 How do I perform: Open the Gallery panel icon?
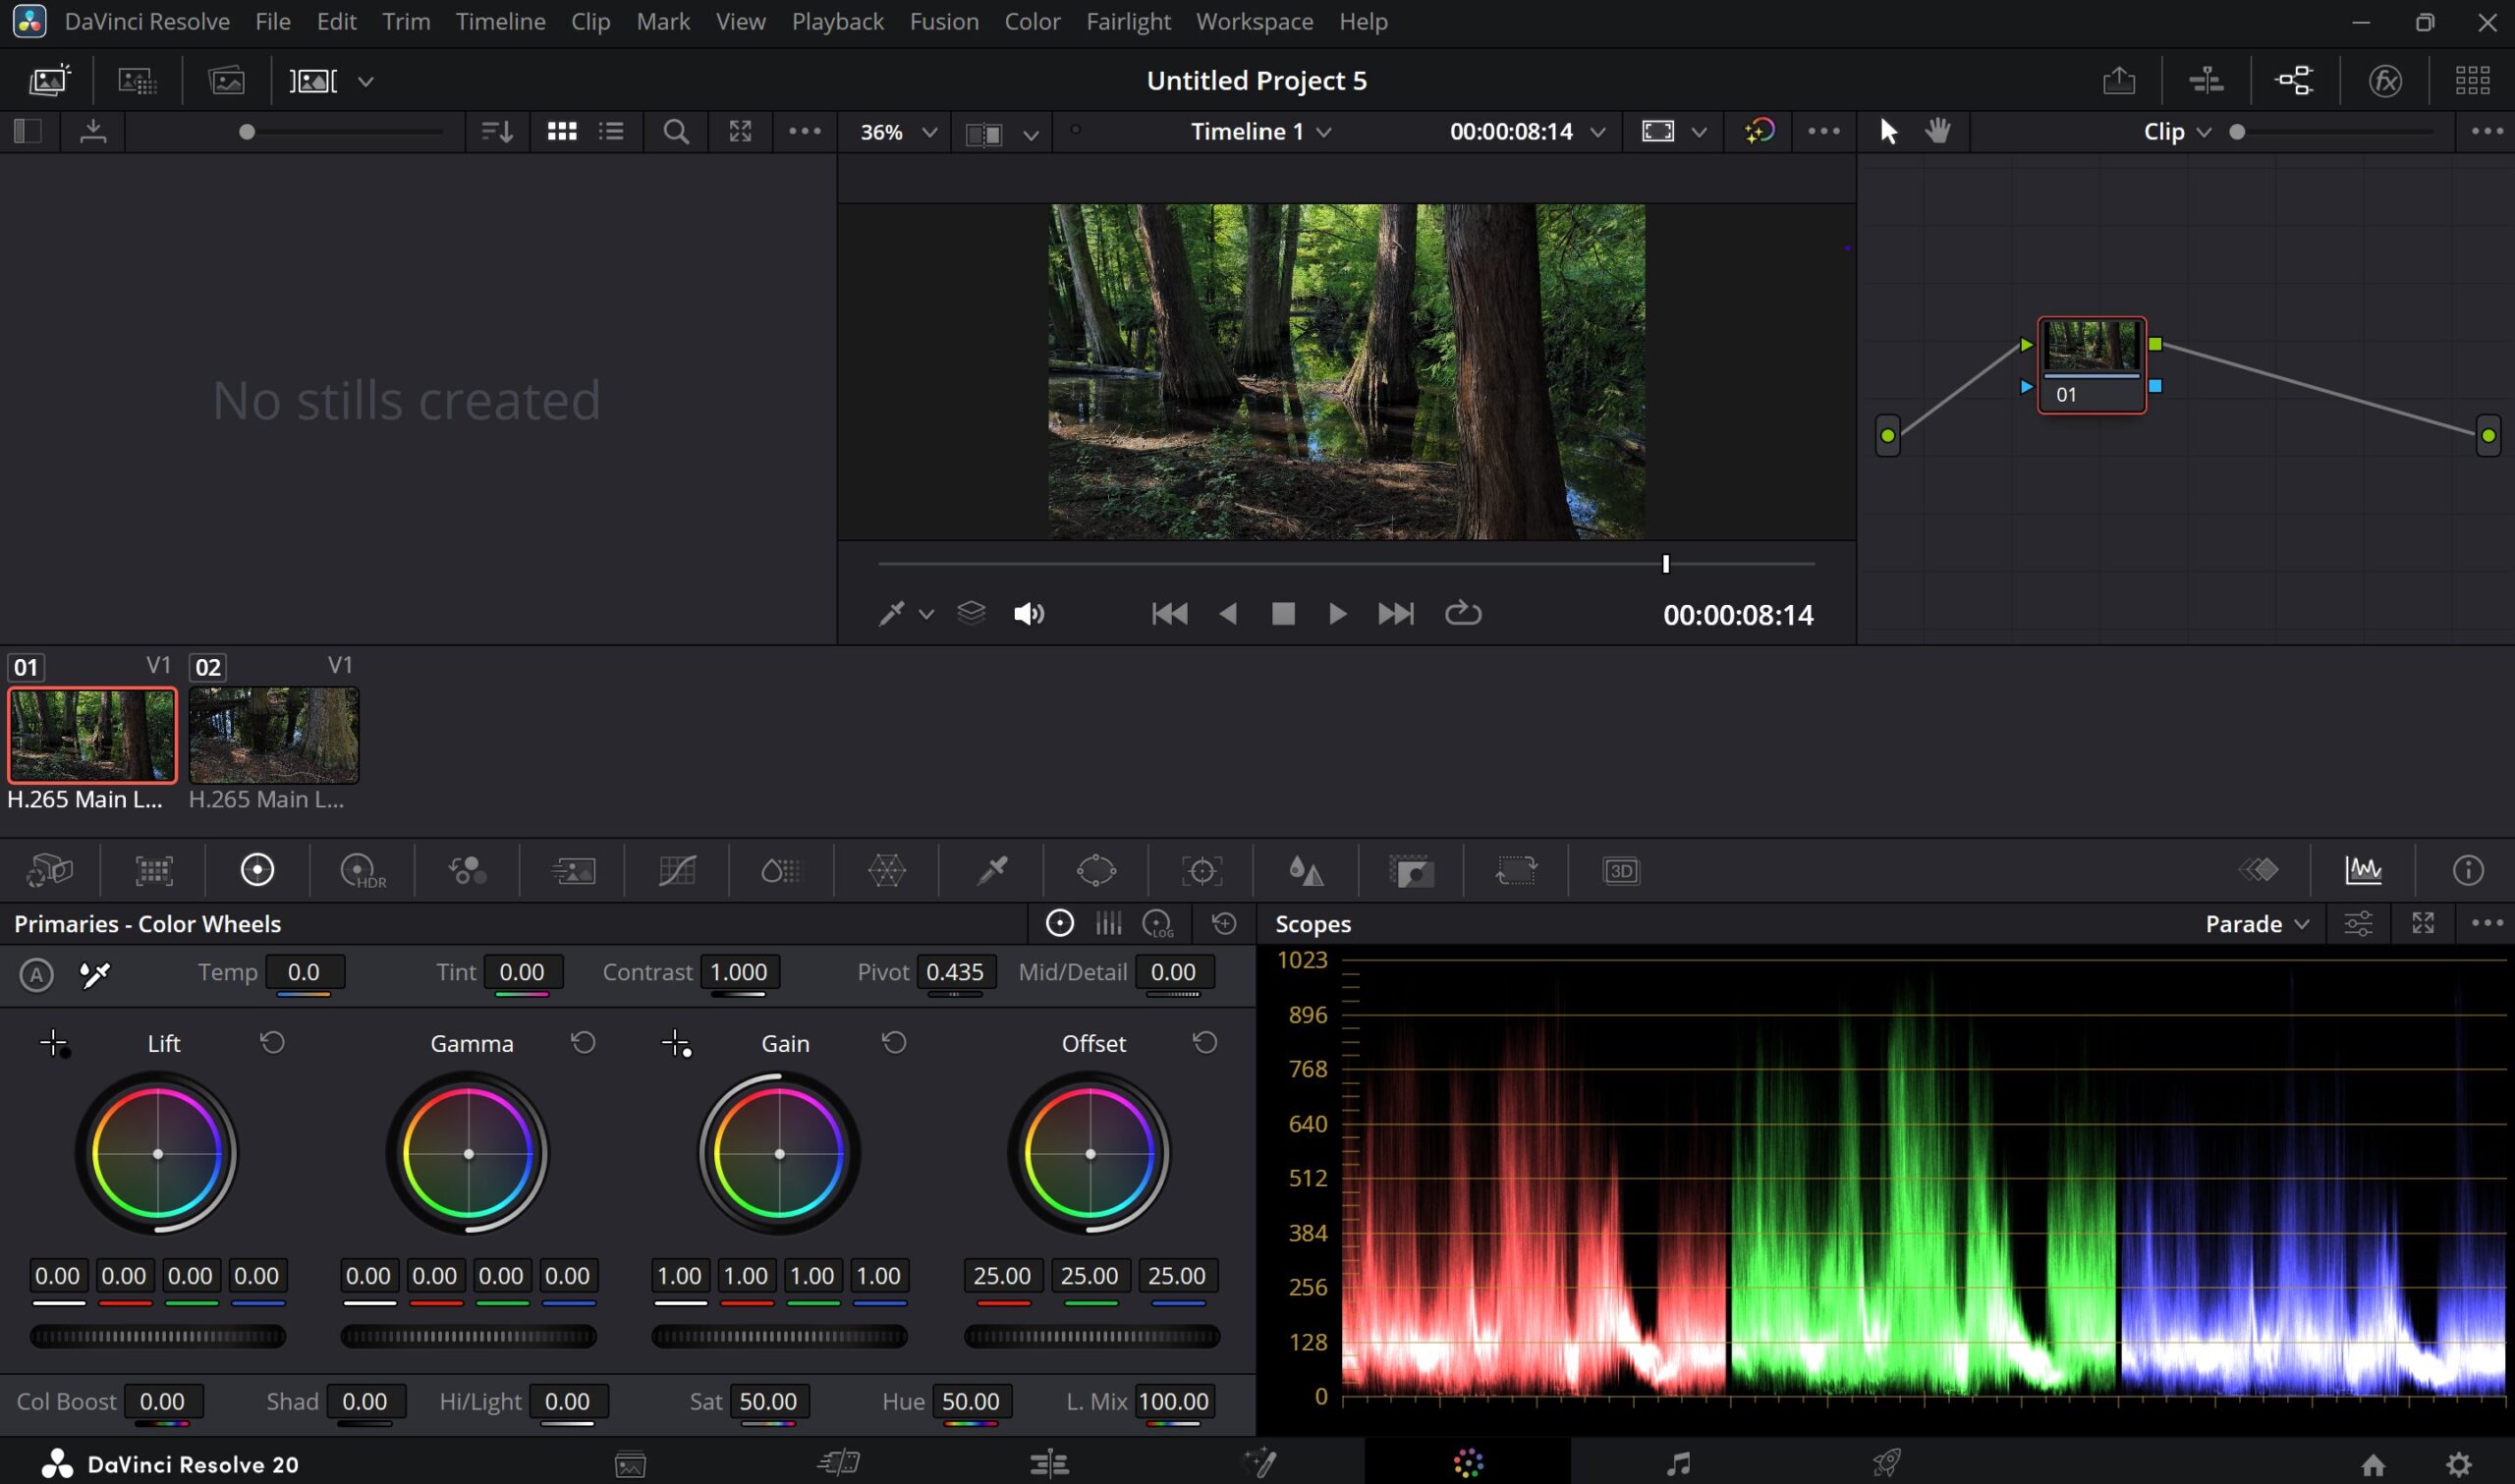48,80
